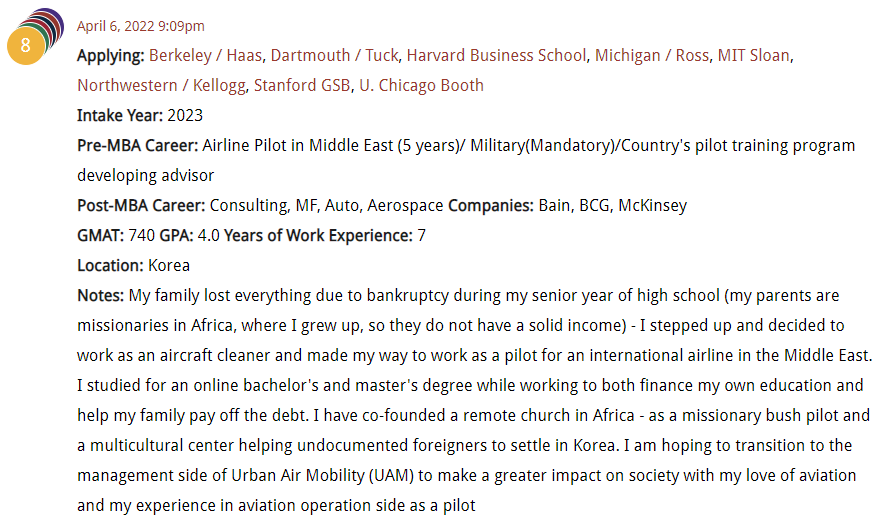
Task: Click the bold Applying label
Action: 111,56
